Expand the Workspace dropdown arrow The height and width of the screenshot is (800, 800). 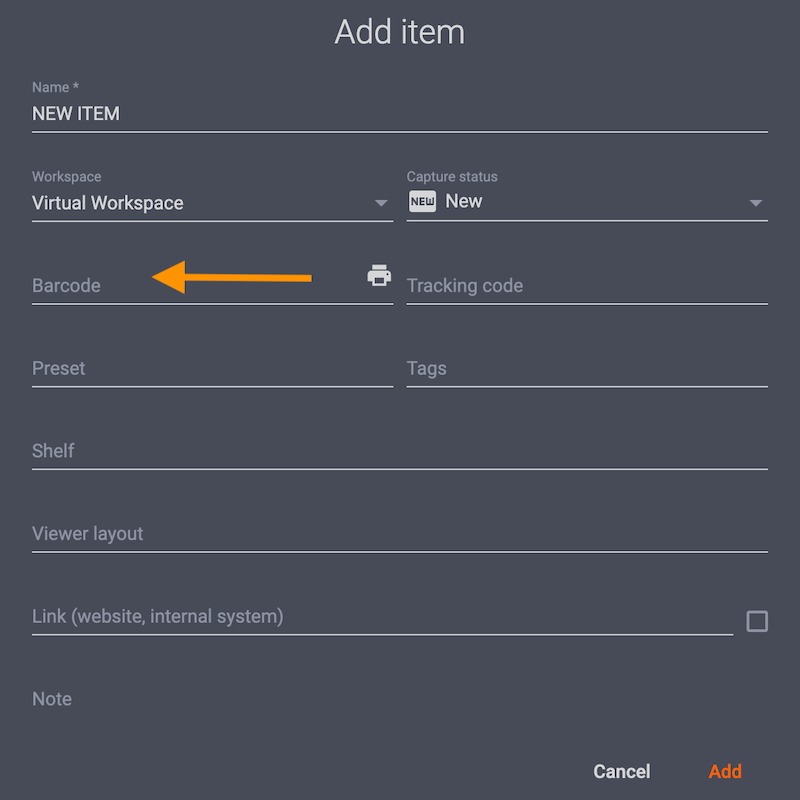point(381,203)
